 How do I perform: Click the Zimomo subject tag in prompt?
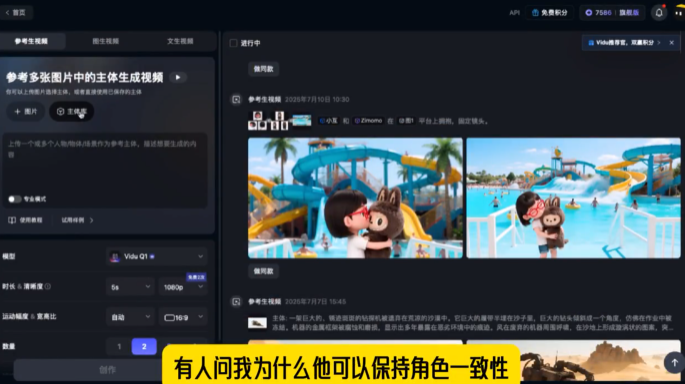pyautogui.click(x=368, y=121)
